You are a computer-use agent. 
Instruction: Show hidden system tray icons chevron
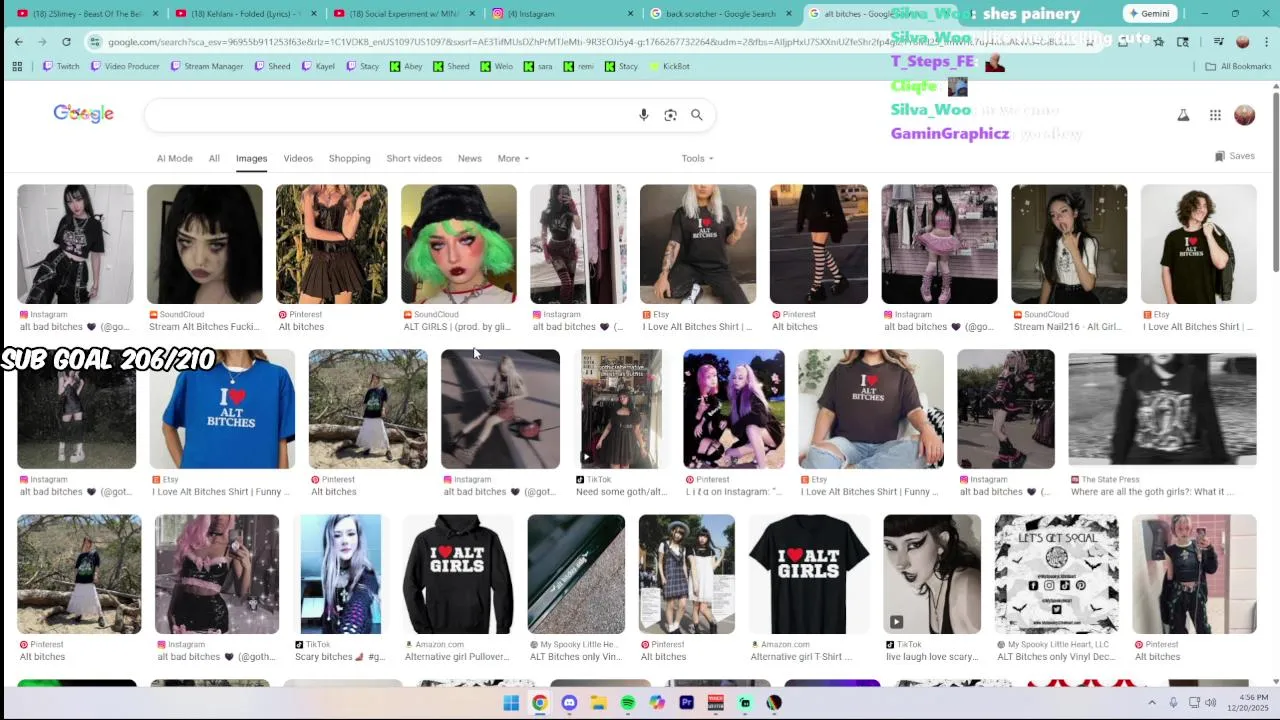click(1152, 703)
